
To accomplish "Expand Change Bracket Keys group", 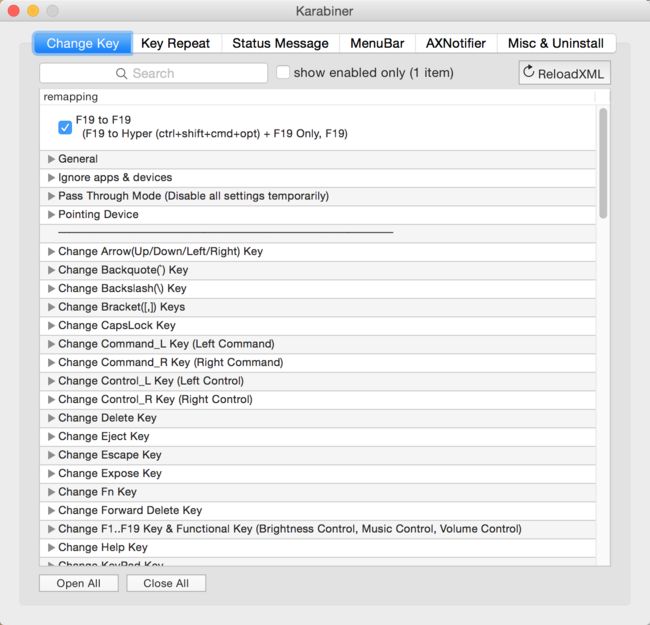I will (x=51, y=307).
